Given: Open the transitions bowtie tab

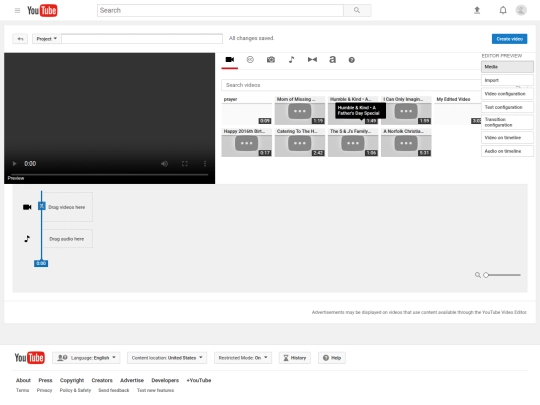Looking at the screenshot, I should [x=312, y=60].
